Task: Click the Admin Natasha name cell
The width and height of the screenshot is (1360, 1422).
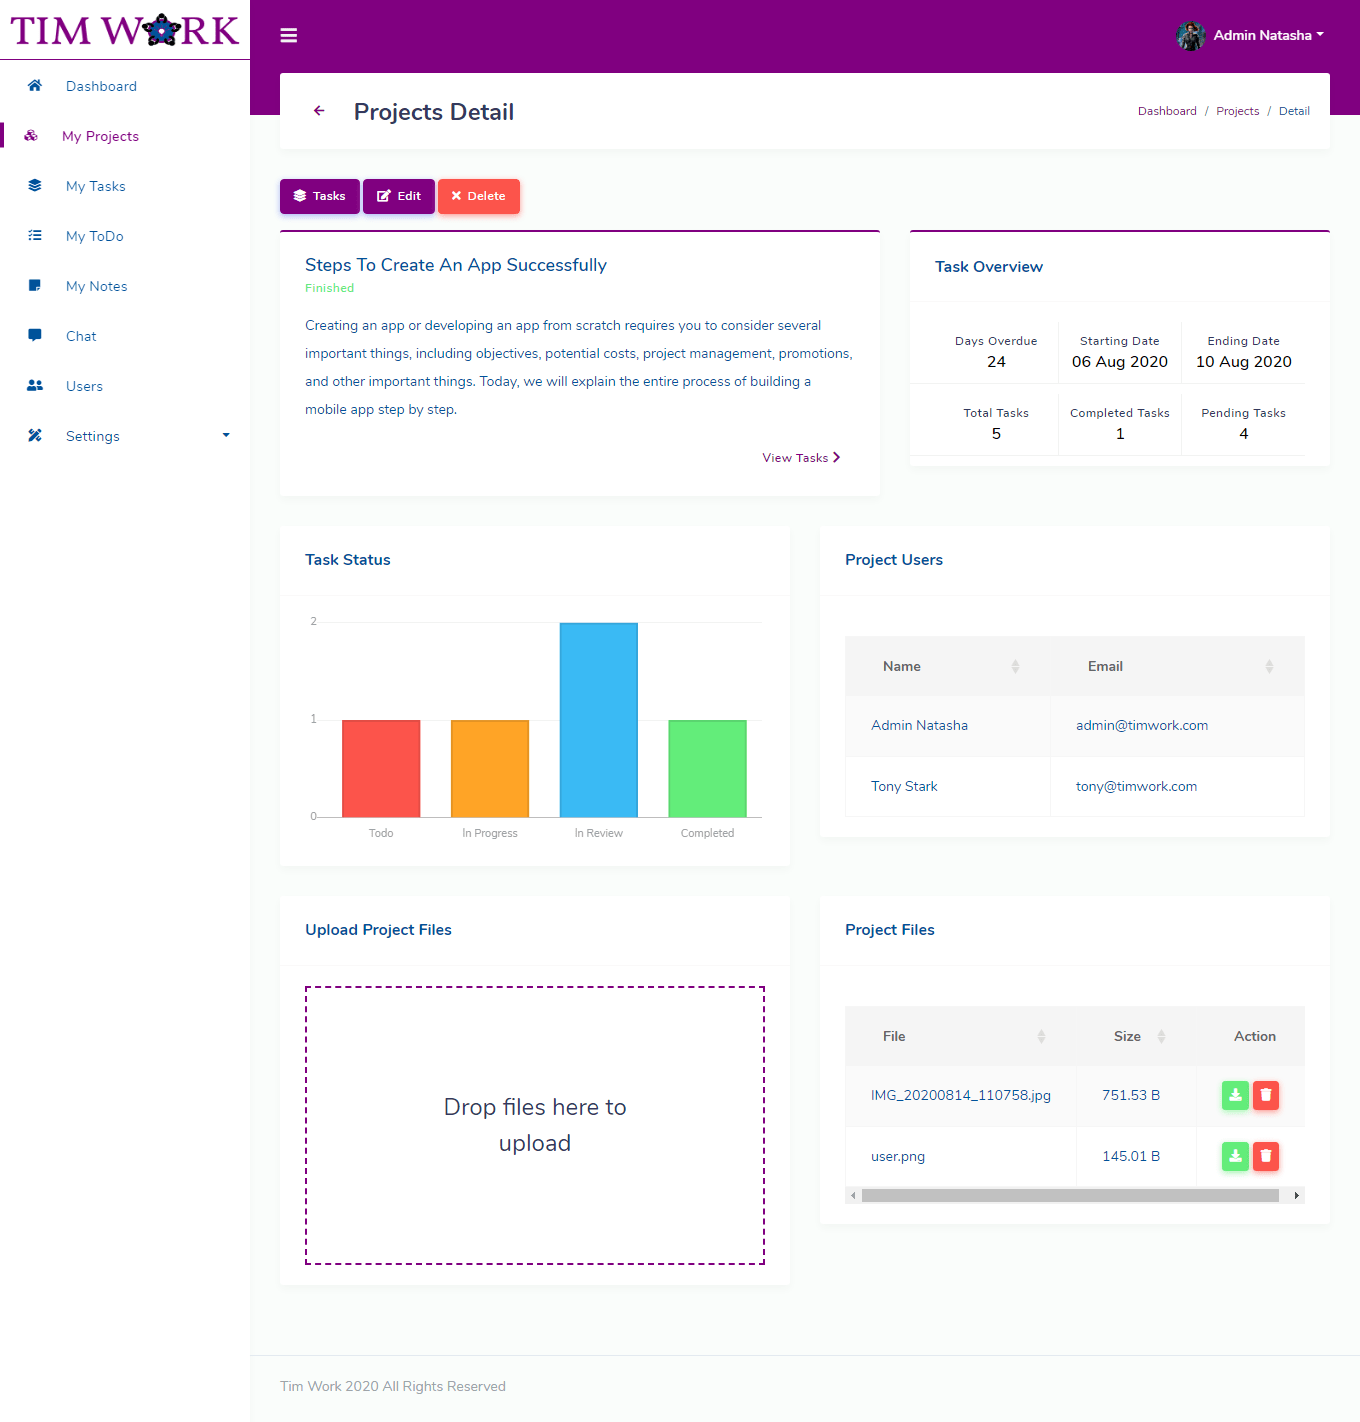Action: coord(948,726)
